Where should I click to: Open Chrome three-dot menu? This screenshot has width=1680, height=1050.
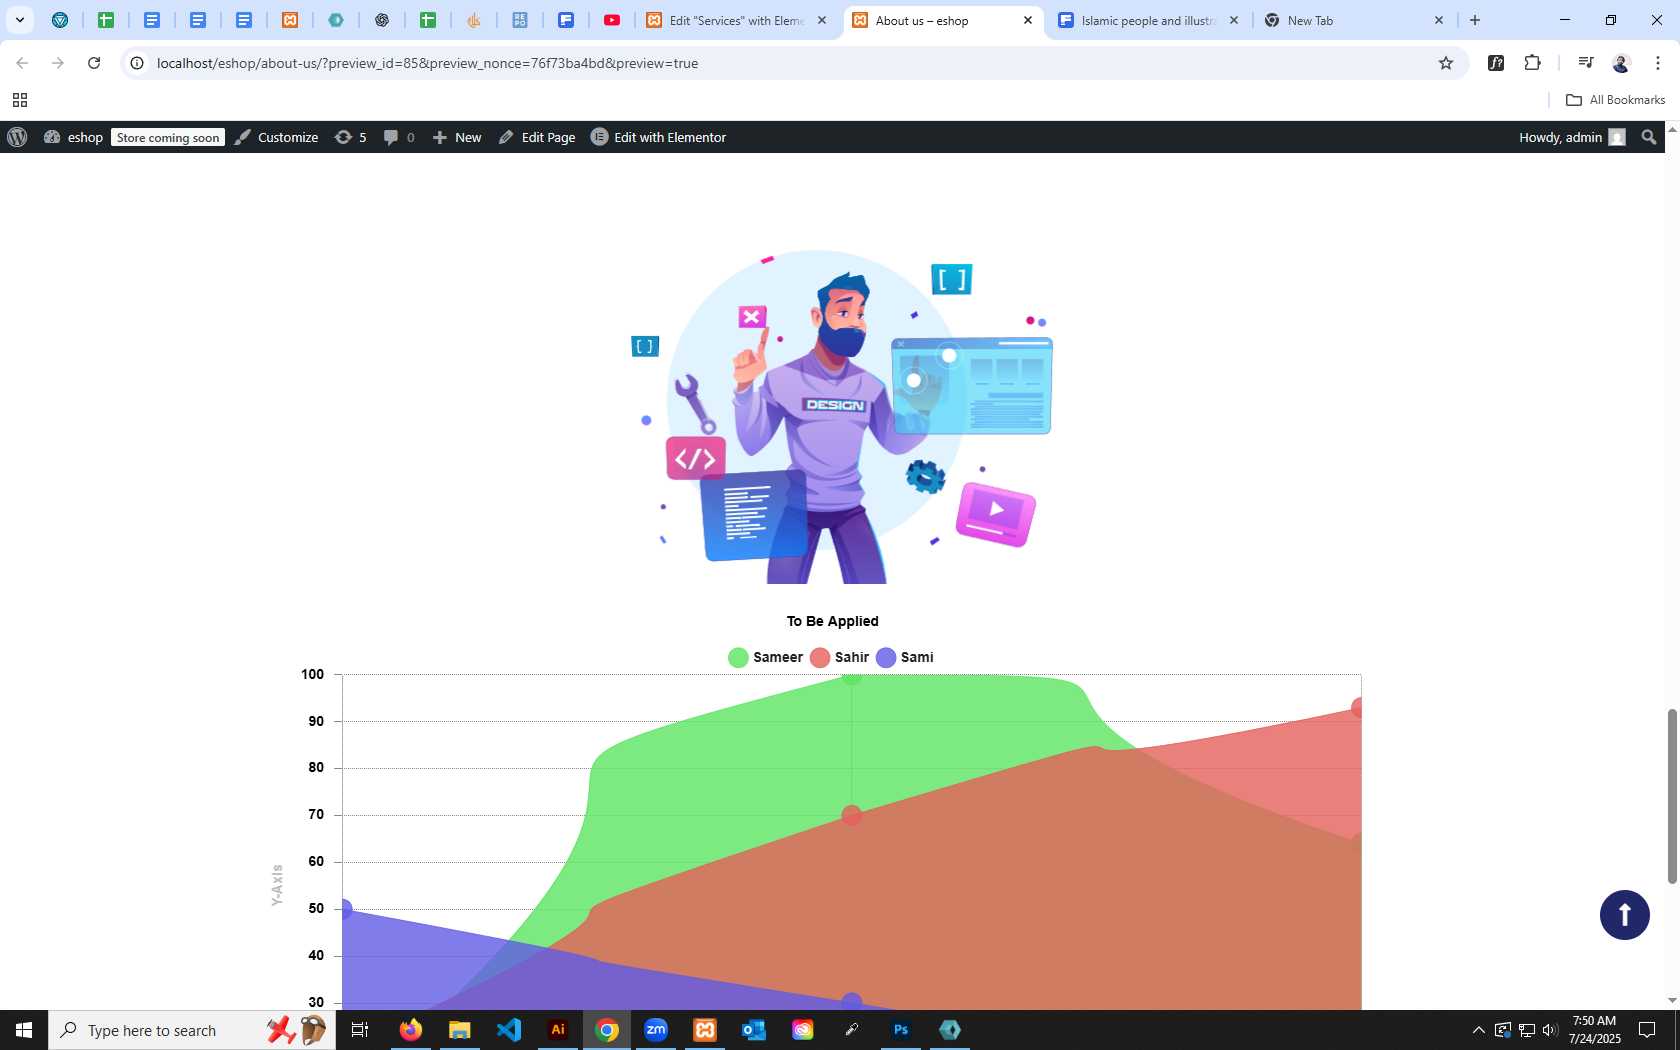coord(1658,63)
